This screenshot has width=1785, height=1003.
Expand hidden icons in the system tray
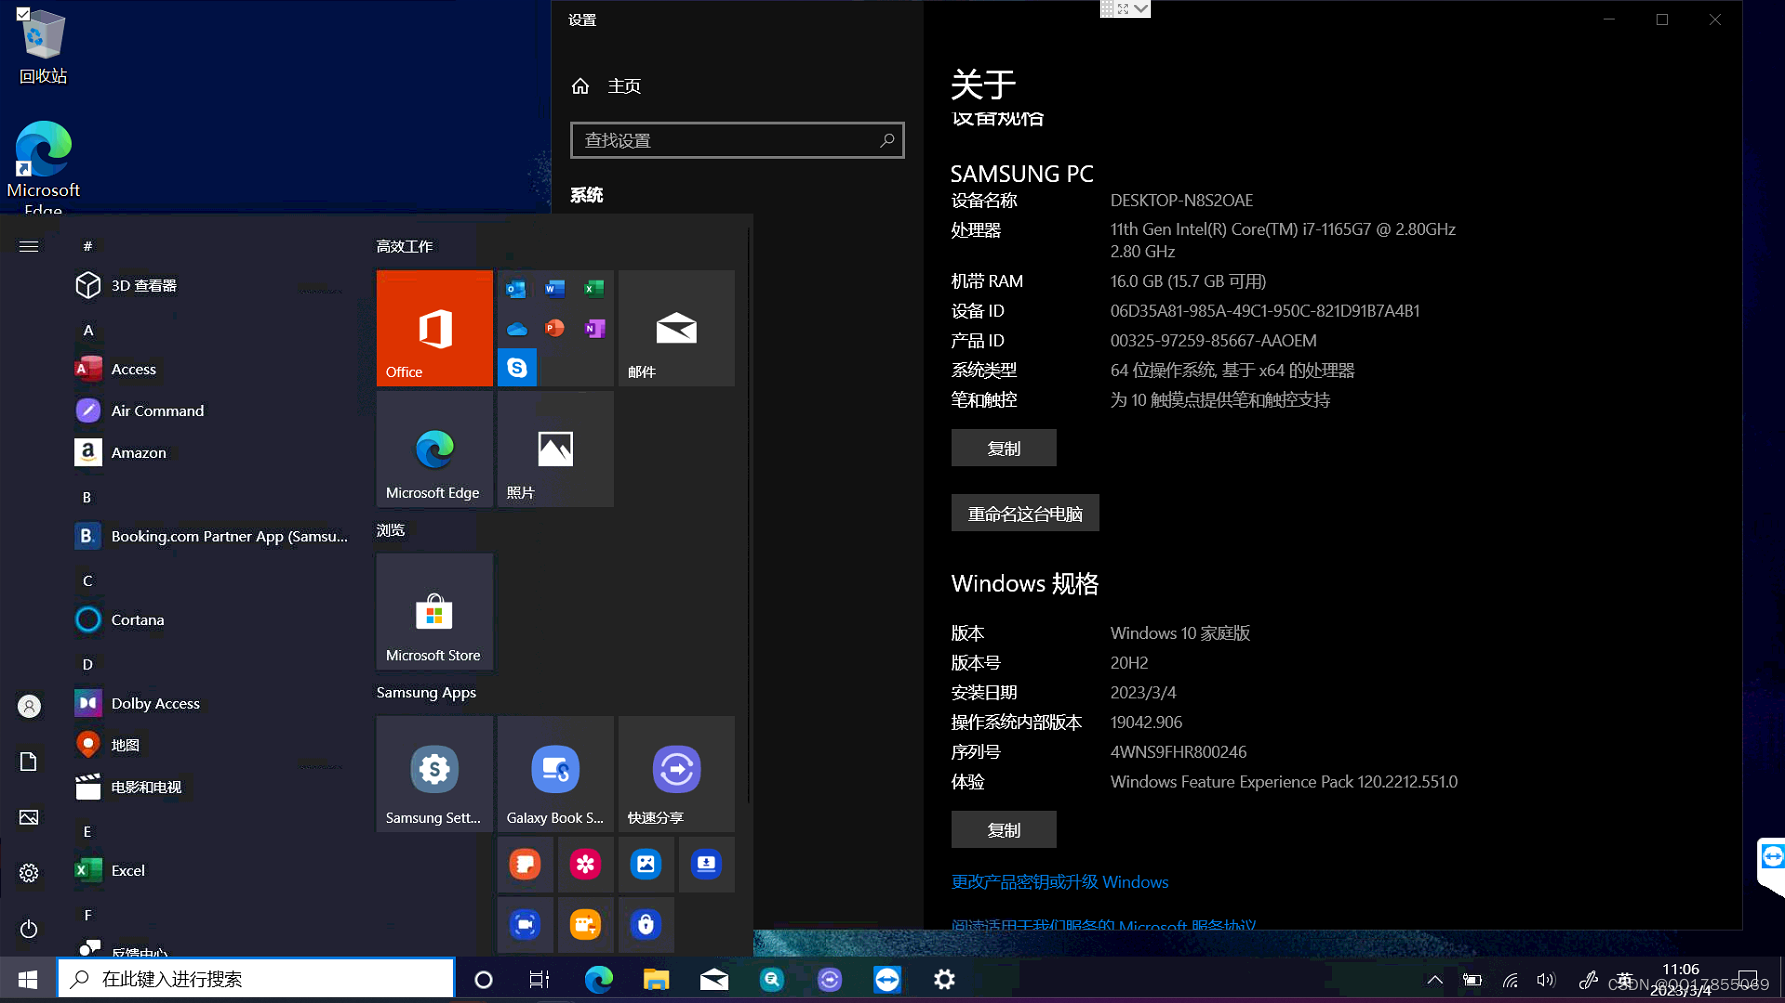pos(1434,979)
